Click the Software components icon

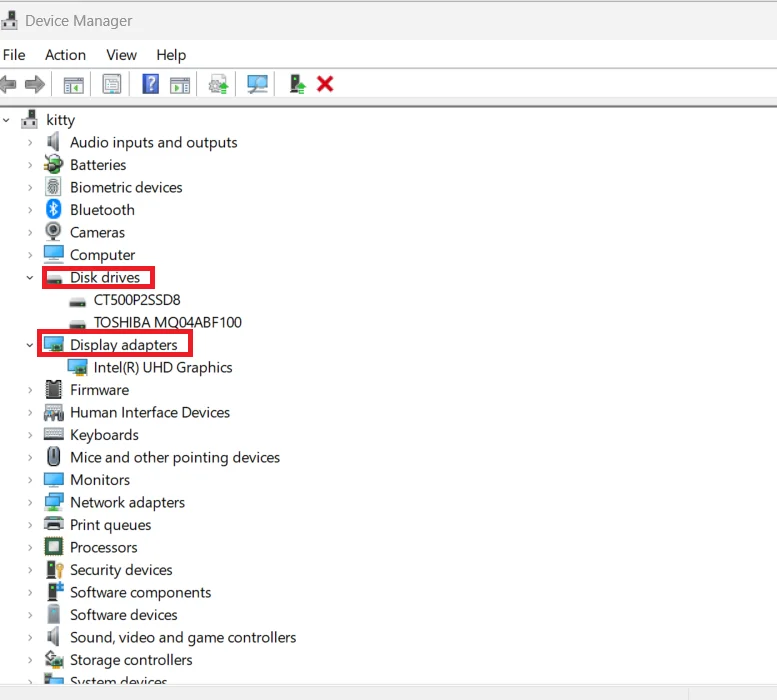point(56,592)
